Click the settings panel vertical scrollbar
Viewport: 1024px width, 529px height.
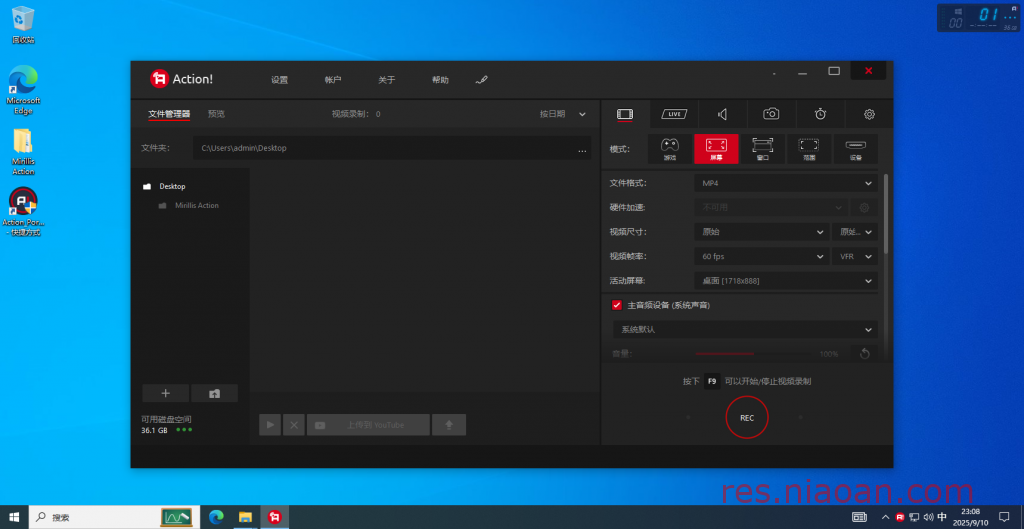(886, 213)
